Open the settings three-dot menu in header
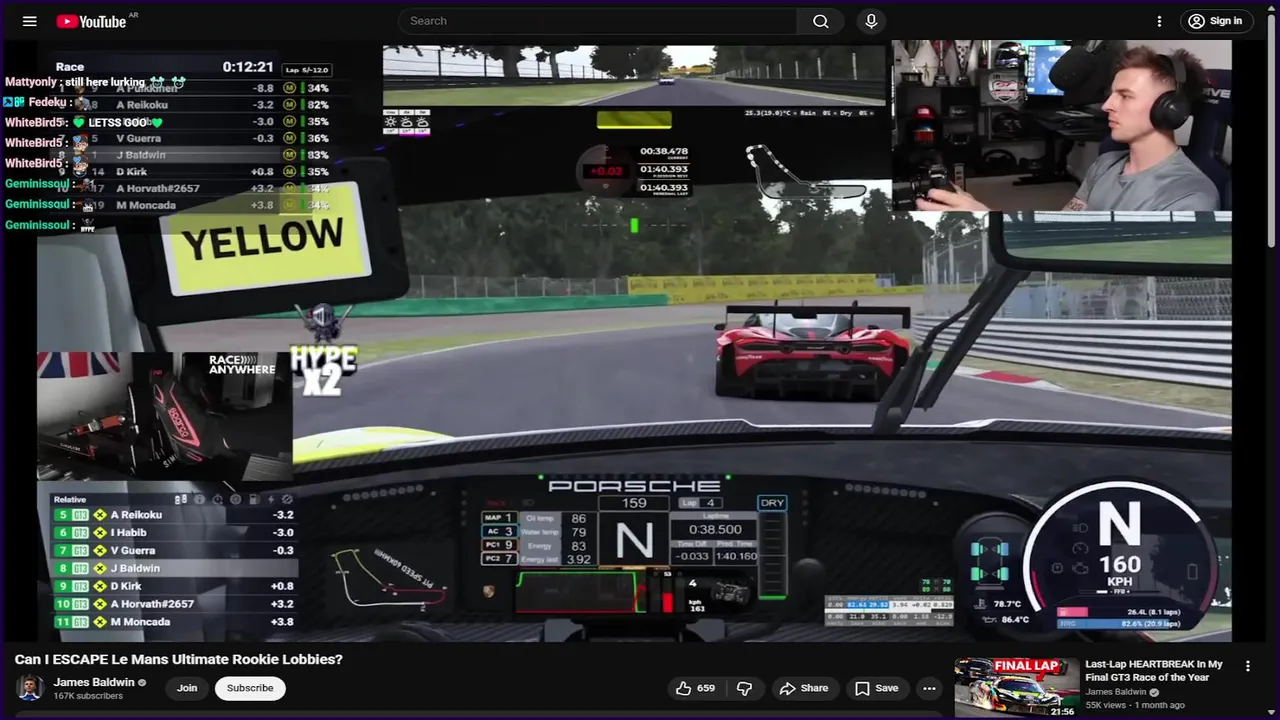 coord(1159,21)
